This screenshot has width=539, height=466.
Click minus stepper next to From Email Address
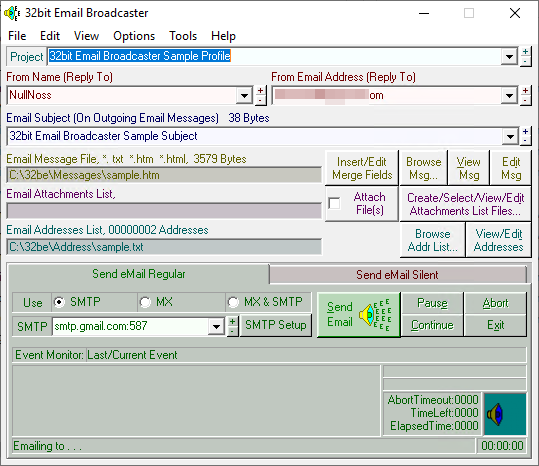tap(525, 100)
